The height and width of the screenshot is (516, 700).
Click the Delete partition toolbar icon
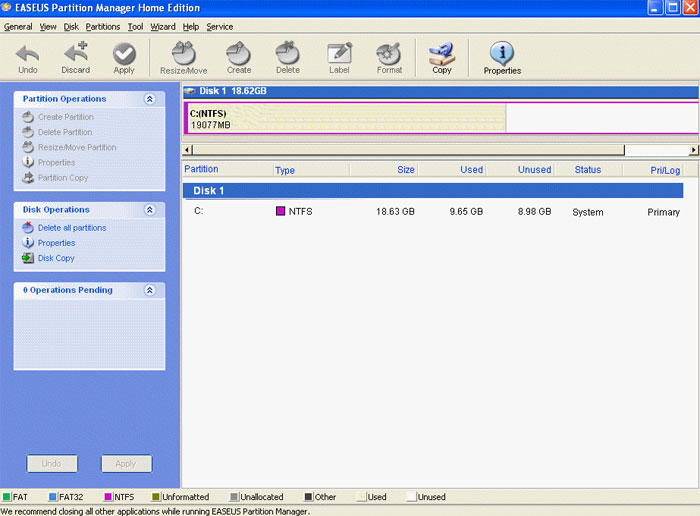tap(288, 54)
